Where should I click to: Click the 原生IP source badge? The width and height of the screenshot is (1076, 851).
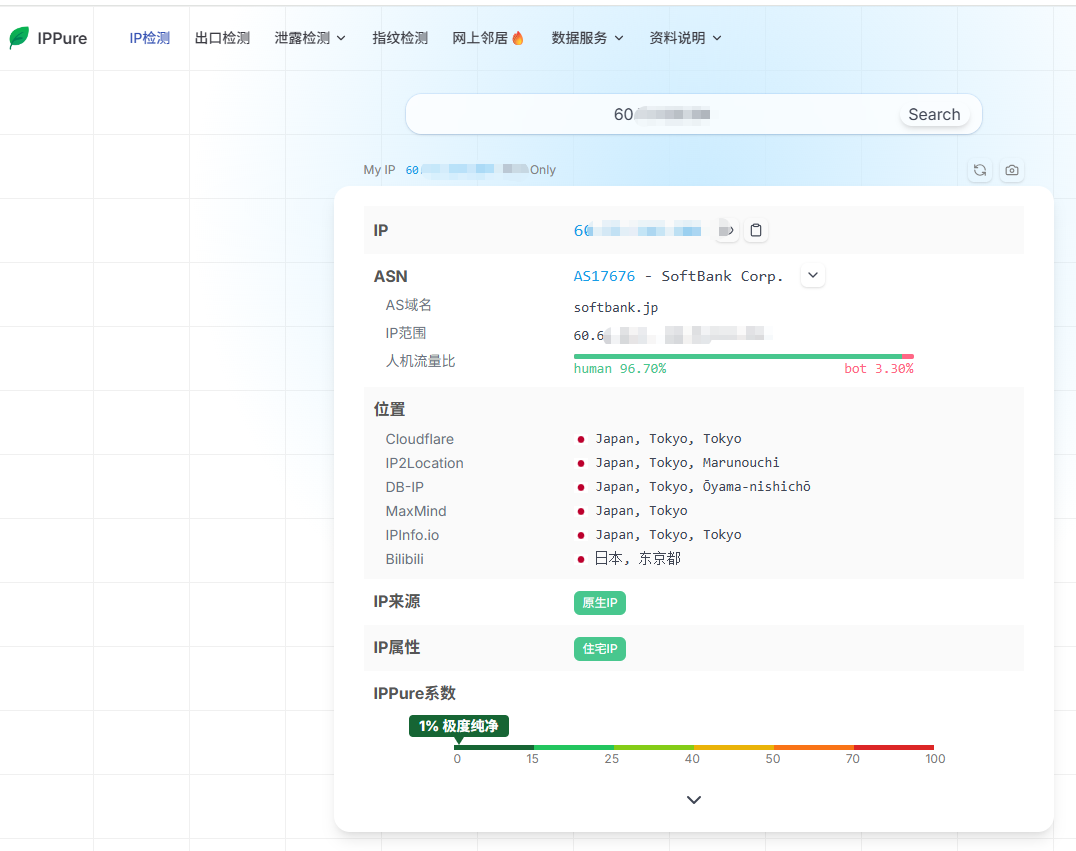[600, 603]
